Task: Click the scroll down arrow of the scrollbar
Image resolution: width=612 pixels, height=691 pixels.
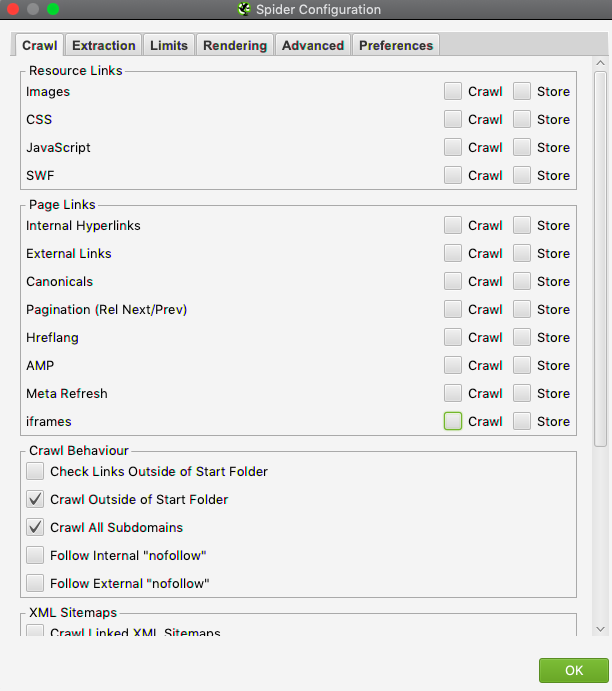Action: click(600, 628)
